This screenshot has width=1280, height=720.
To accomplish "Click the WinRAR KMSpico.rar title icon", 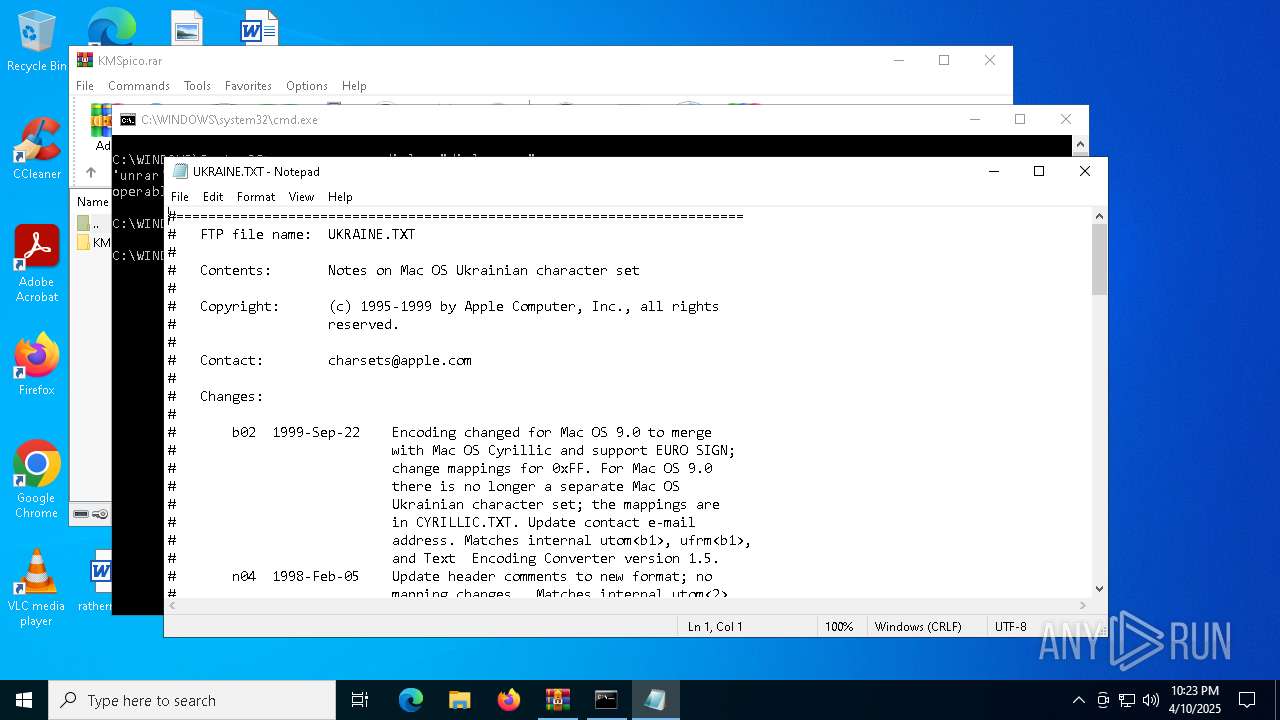I will tap(85, 60).
